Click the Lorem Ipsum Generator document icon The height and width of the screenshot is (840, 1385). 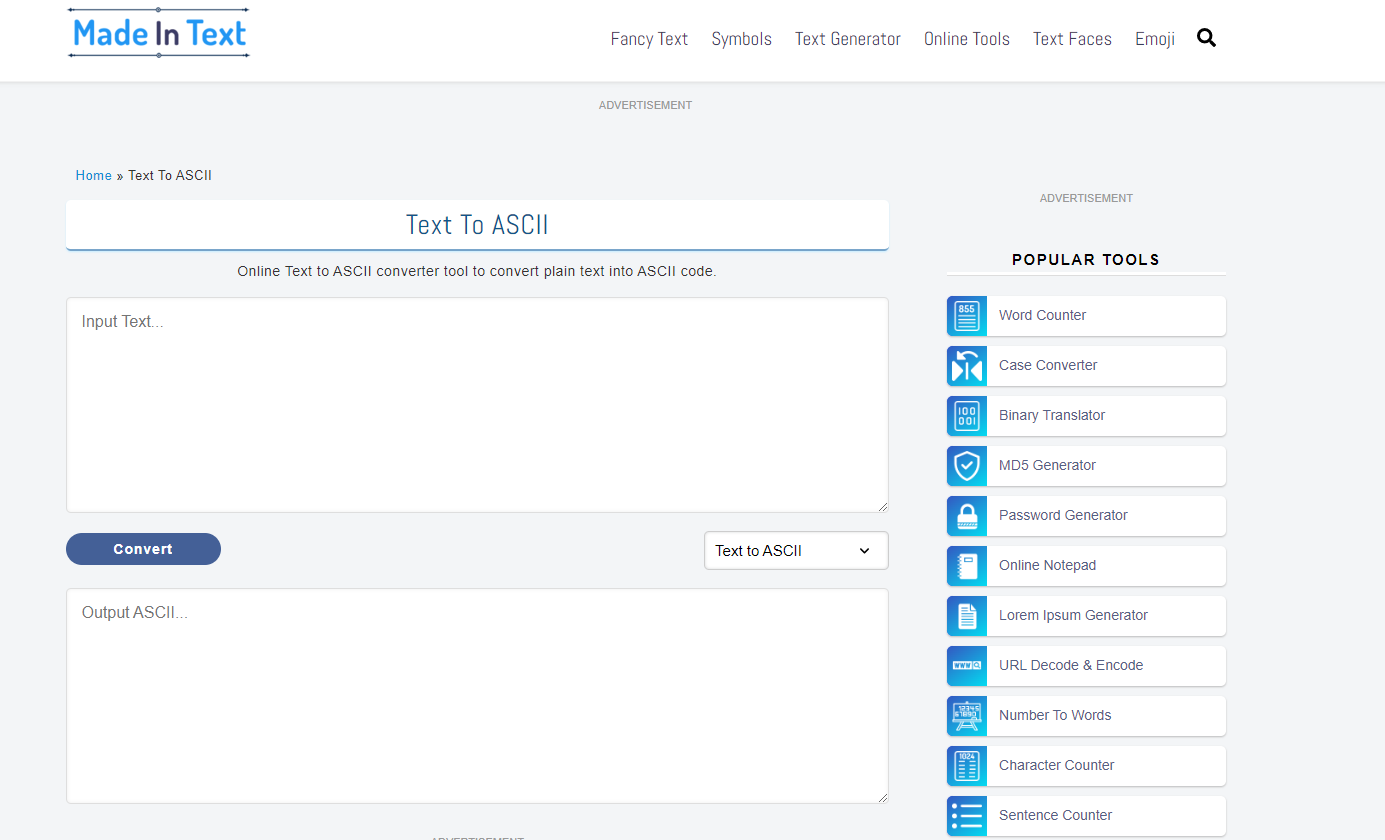[x=967, y=615]
